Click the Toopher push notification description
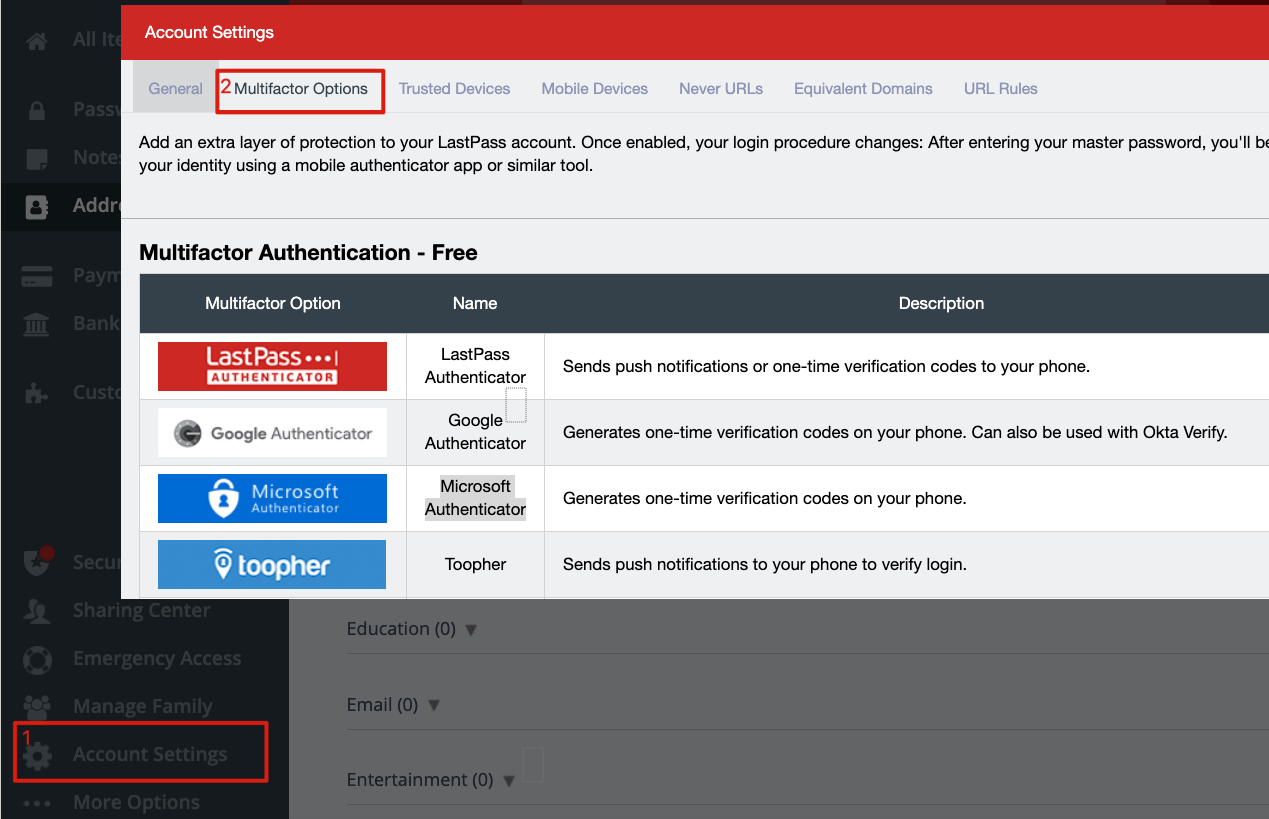 765,564
